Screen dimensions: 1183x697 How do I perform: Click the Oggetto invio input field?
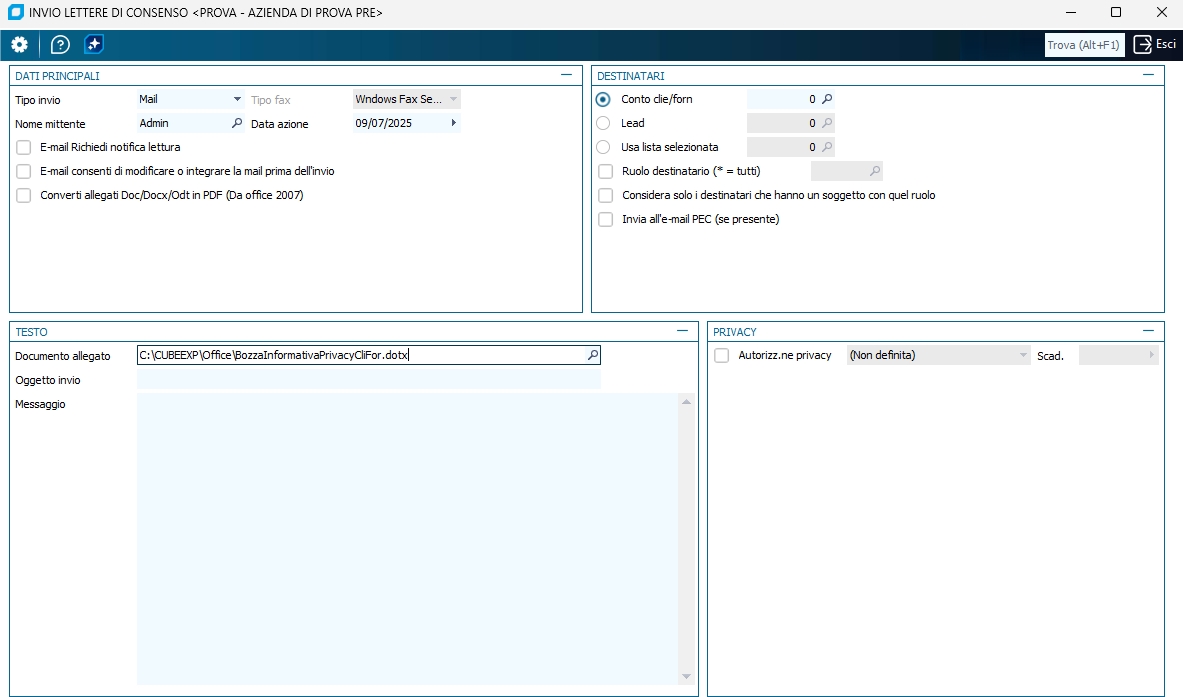point(369,379)
